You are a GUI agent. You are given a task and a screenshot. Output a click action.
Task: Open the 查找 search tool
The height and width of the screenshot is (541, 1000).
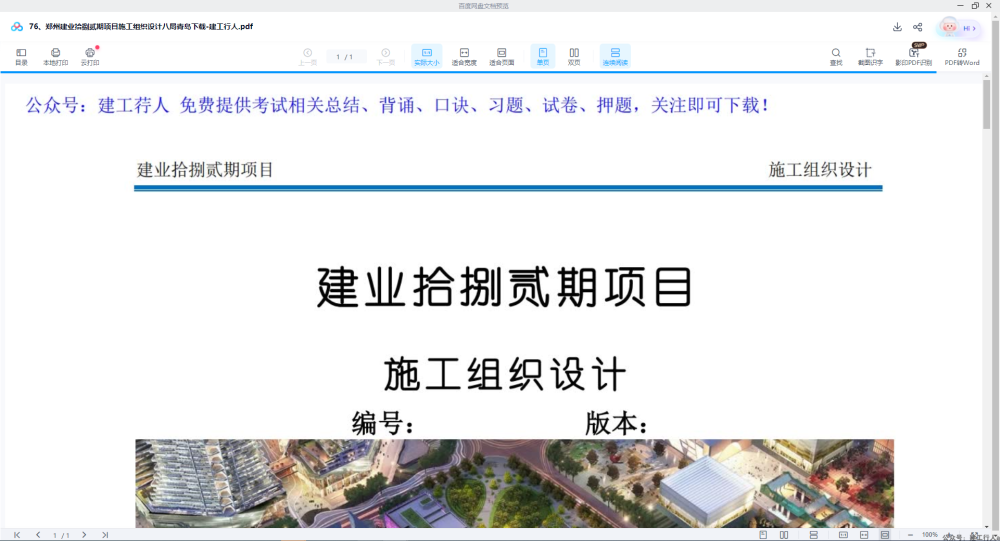click(x=835, y=56)
